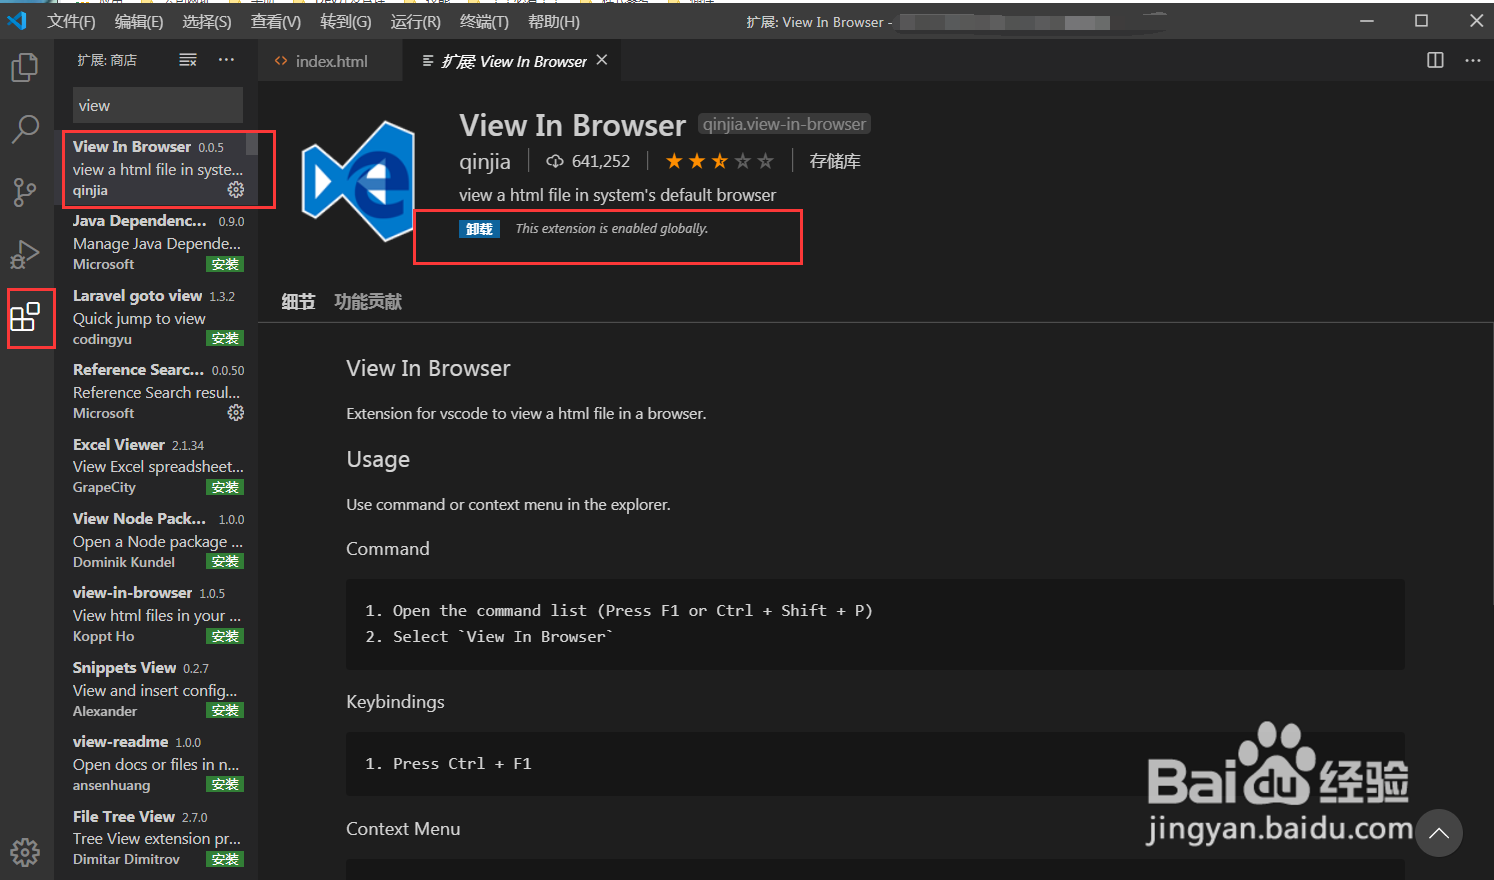Select view-in-browser 1.0.5 list entry
The height and width of the screenshot is (880, 1494).
(x=156, y=614)
